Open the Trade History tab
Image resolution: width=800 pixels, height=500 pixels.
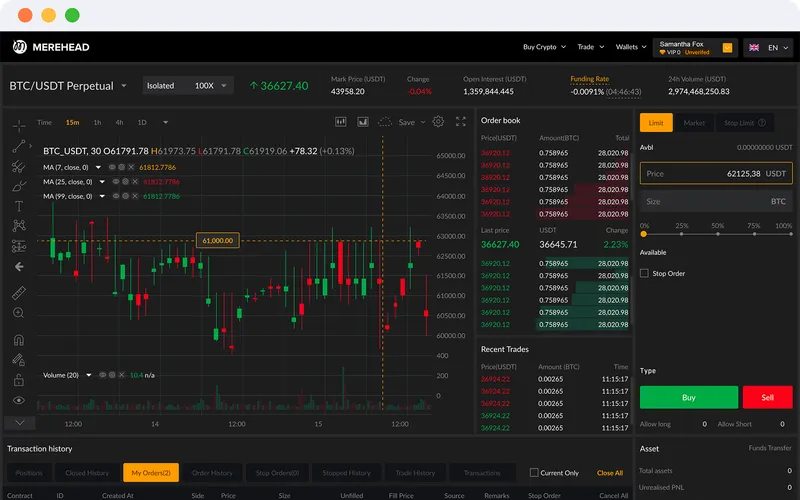[415, 473]
